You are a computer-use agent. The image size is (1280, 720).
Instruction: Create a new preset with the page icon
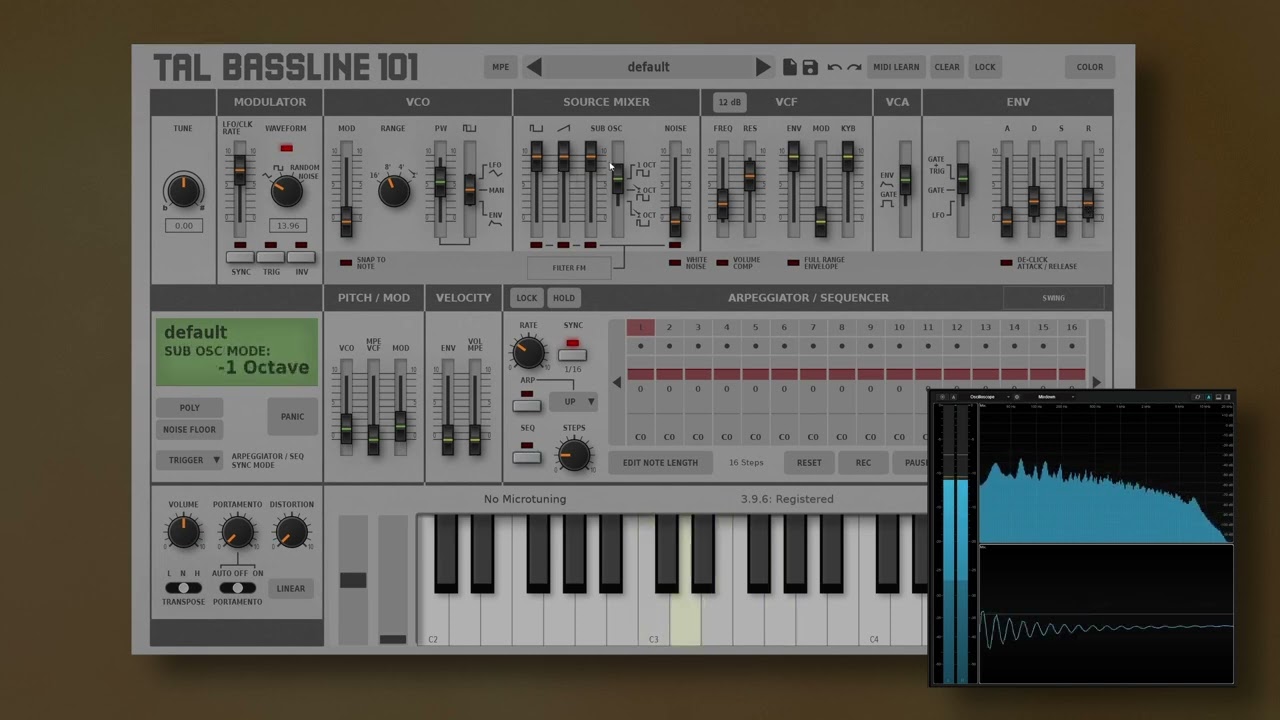[x=790, y=67]
